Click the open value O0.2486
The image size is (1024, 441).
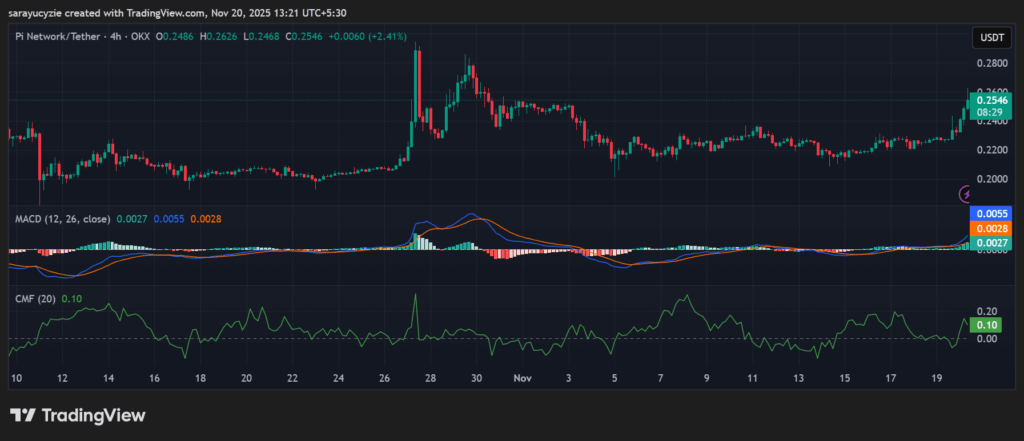click(x=176, y=37)
